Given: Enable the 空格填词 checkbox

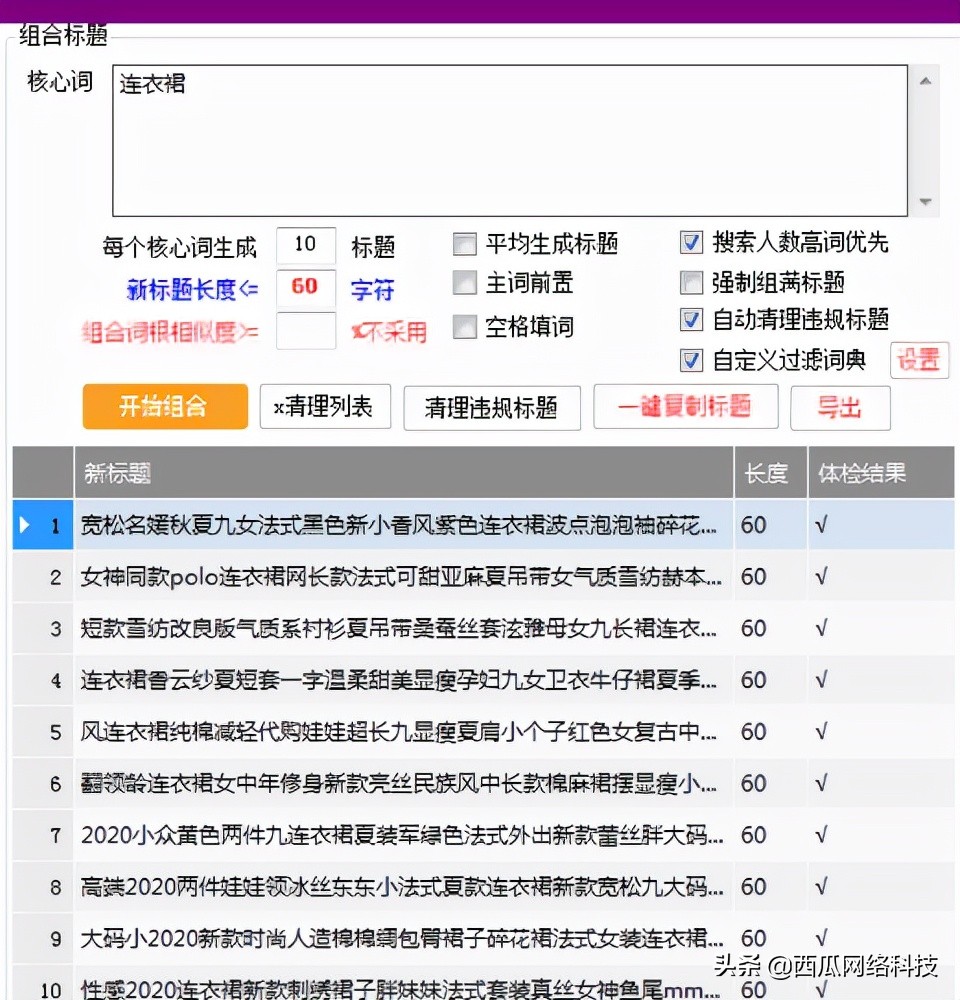Looking at the screenshot, I should (x=464, y=327).
